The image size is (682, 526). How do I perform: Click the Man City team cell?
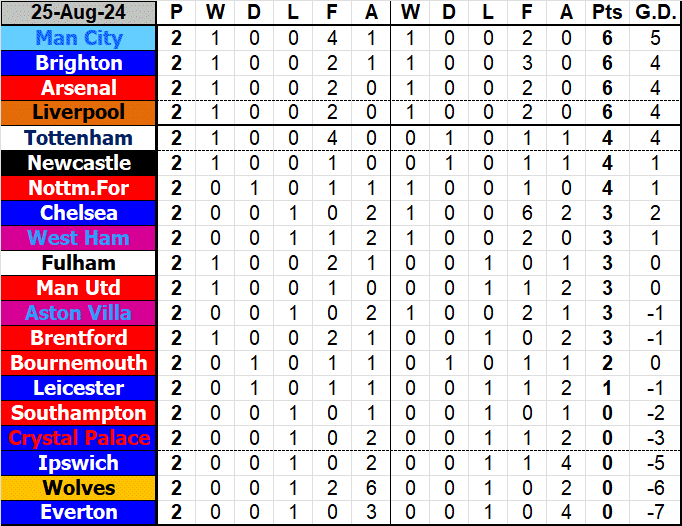(x=79, y=38)
